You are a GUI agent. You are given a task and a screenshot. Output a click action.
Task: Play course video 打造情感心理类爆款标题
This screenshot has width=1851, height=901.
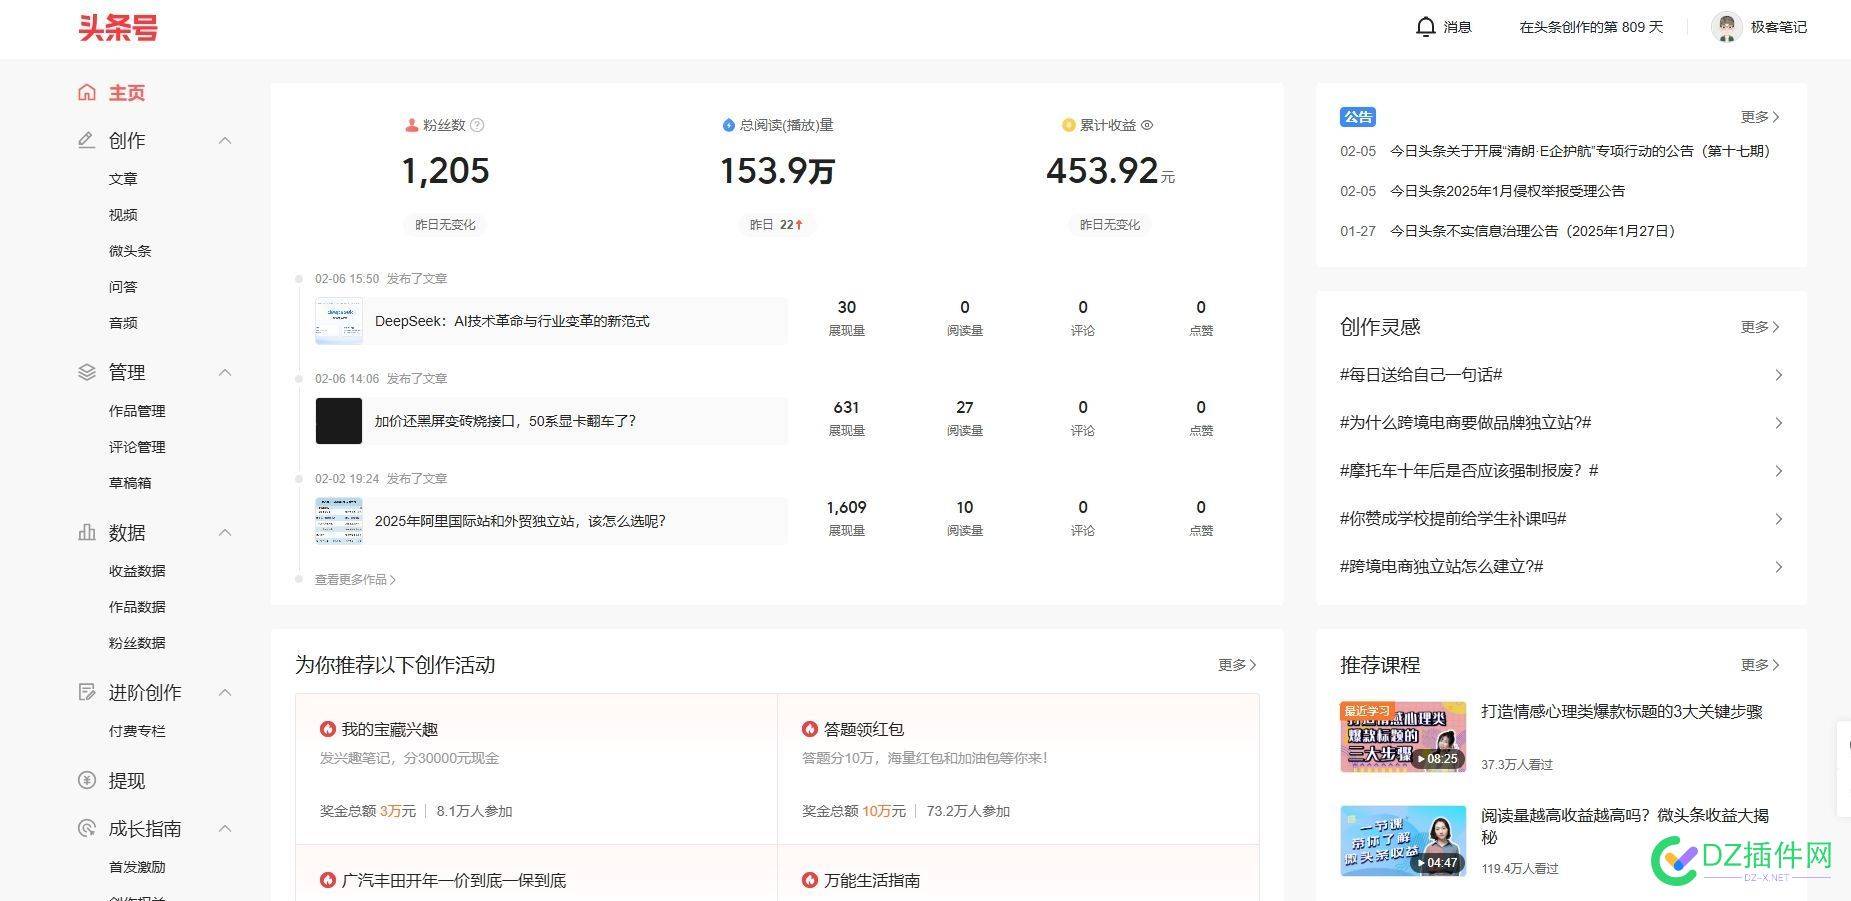[x=1403, y=737]
